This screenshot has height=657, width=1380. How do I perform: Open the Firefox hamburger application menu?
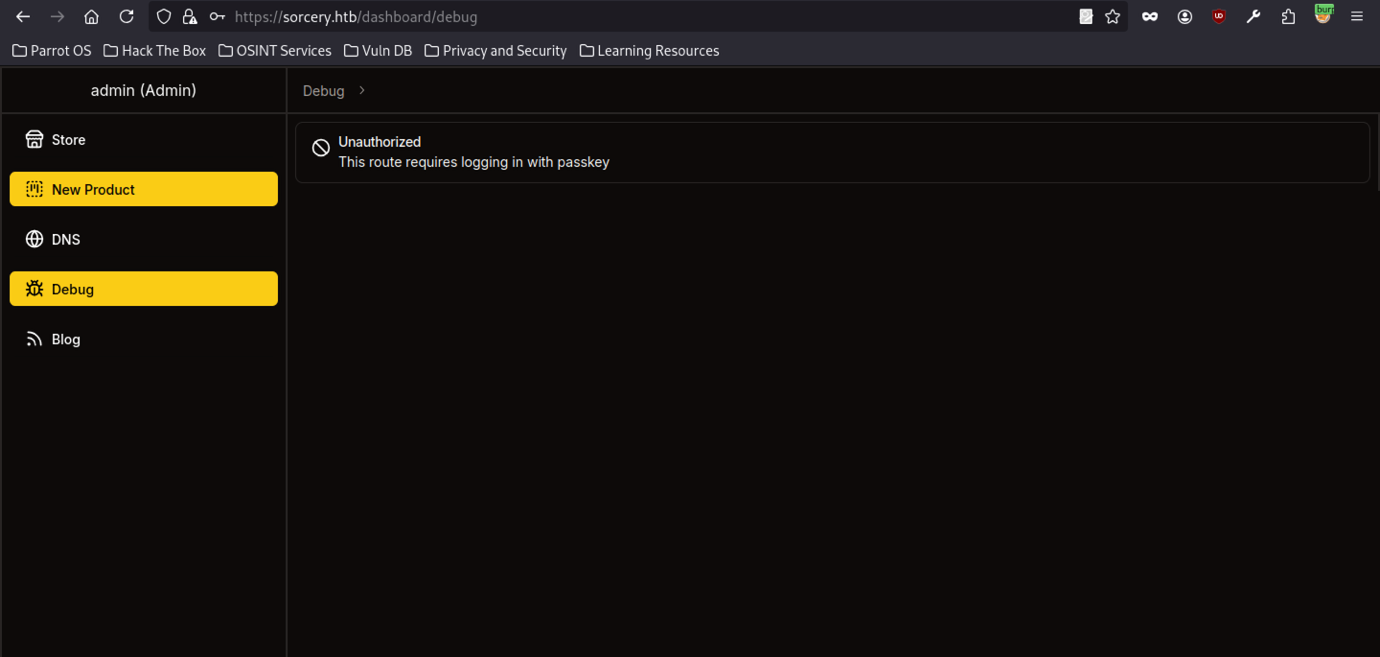tap(1356, 17)
